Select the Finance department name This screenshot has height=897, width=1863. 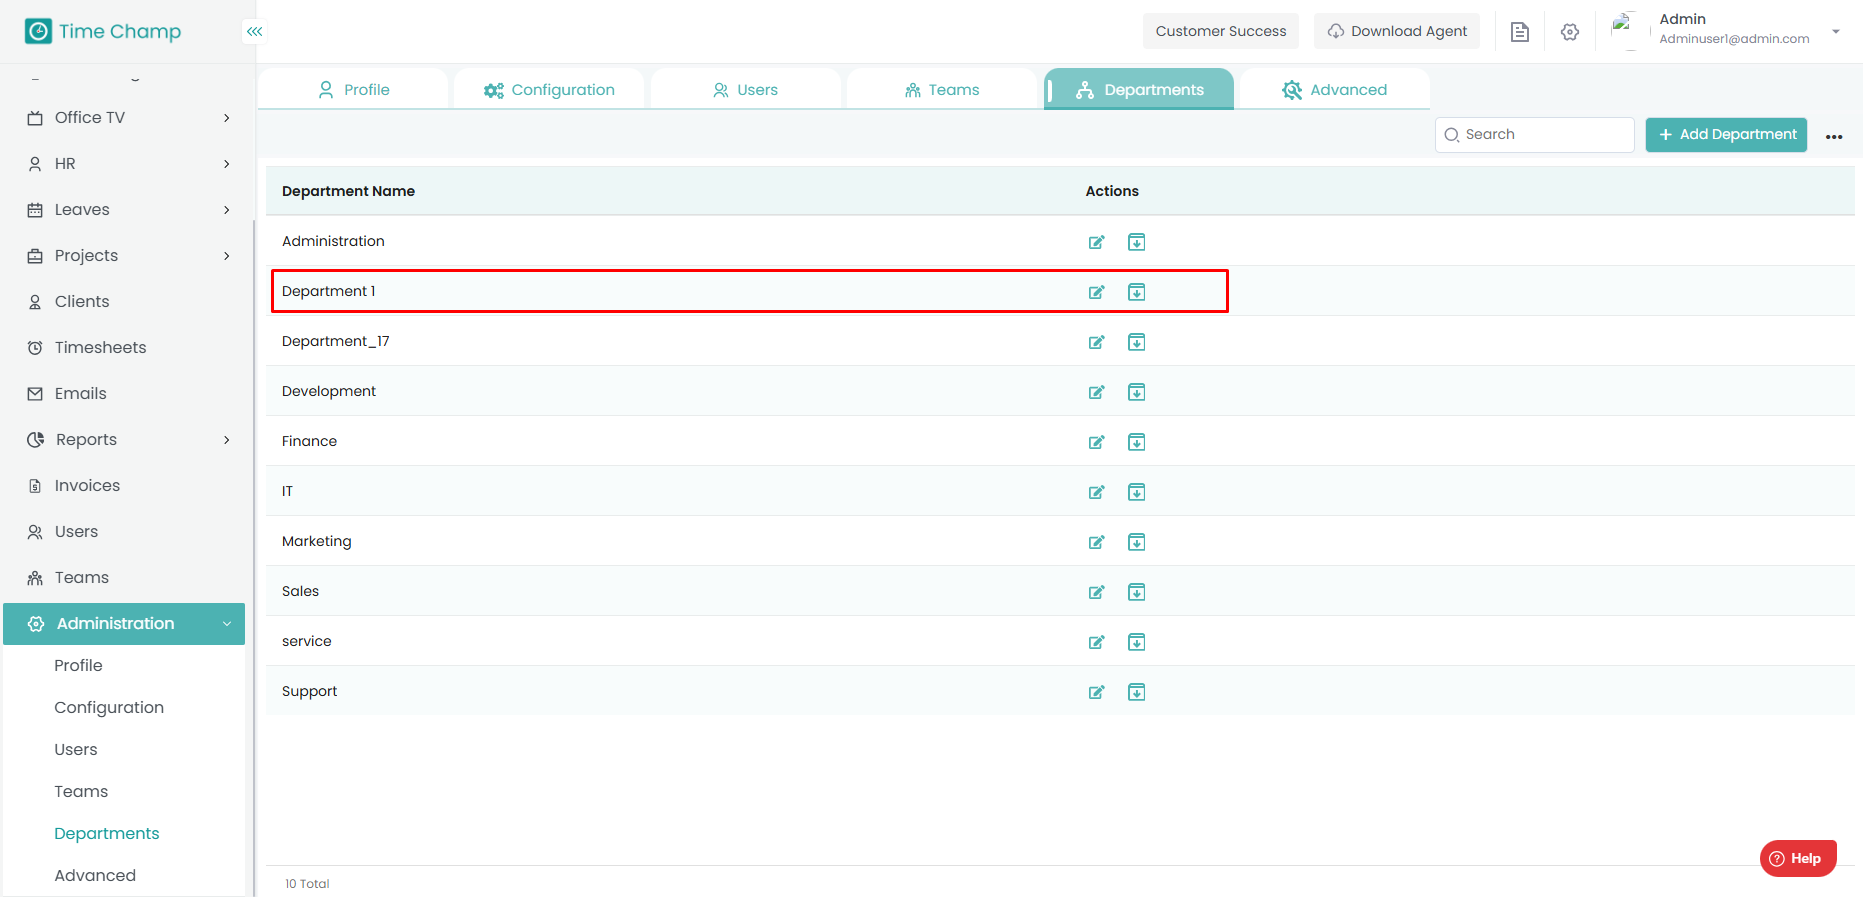tap(309, 441)
